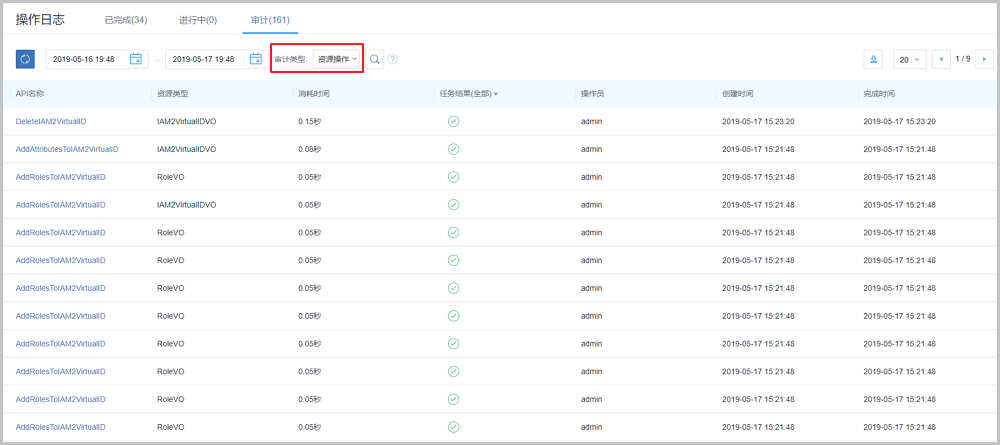Screen dimensions: 1000x445
Task: Open the start date calendar picker icon
Action: tap(136, 59)
